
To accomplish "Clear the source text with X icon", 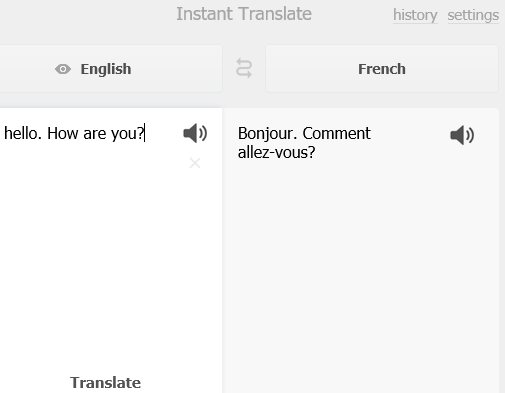I will coord(195,163).
